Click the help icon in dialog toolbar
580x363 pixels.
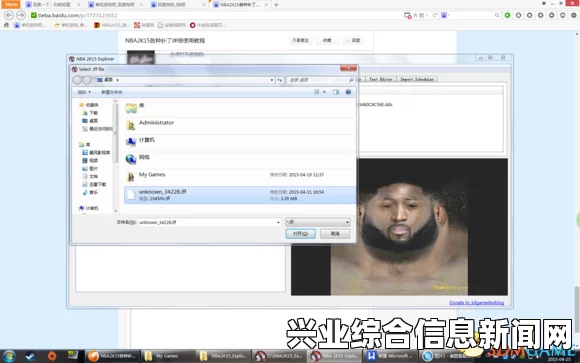[x=348, y=92]
